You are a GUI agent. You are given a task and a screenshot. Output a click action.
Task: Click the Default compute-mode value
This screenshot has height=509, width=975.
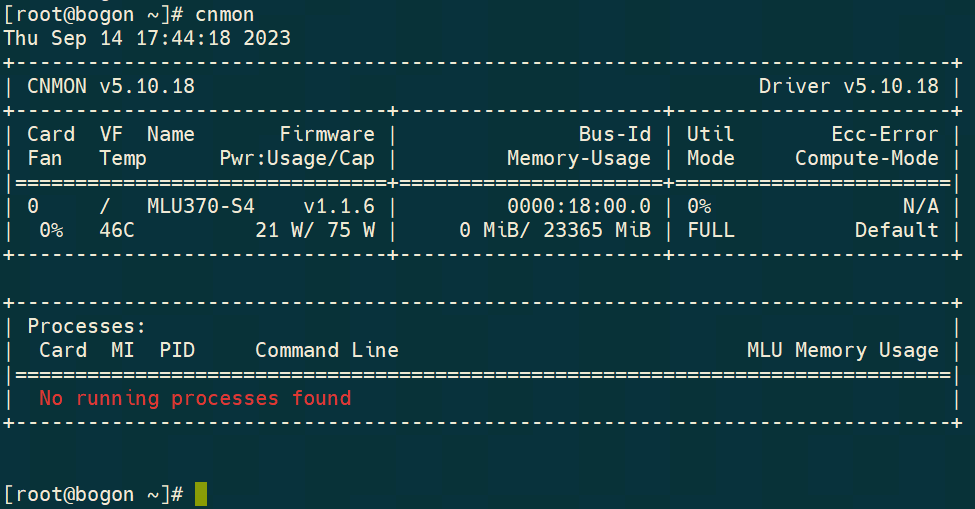(896, 230)
